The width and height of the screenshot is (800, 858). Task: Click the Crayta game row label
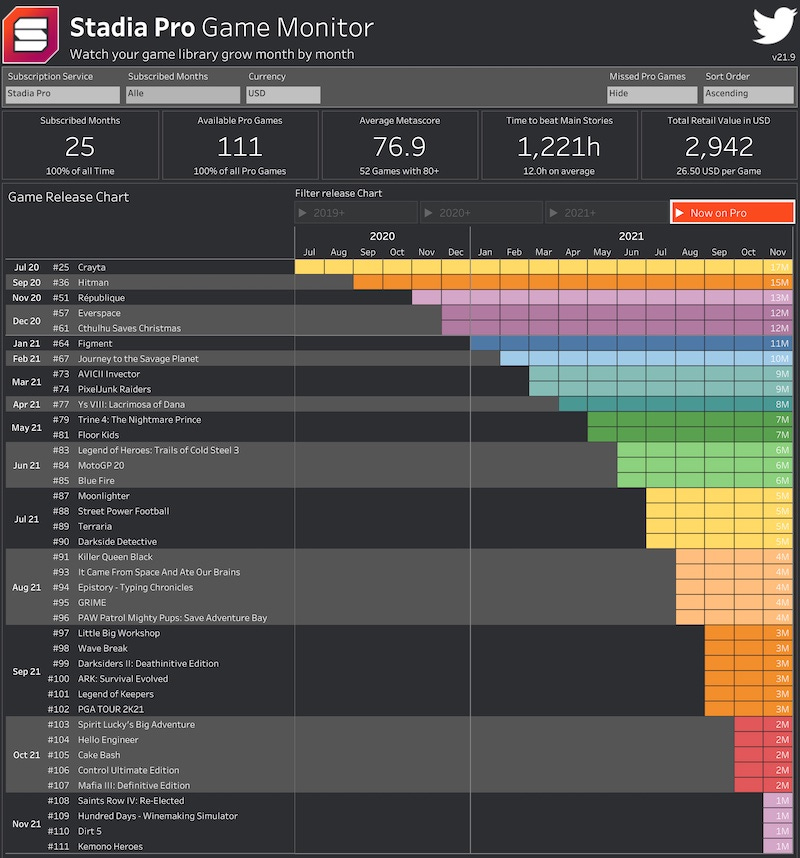91,267
